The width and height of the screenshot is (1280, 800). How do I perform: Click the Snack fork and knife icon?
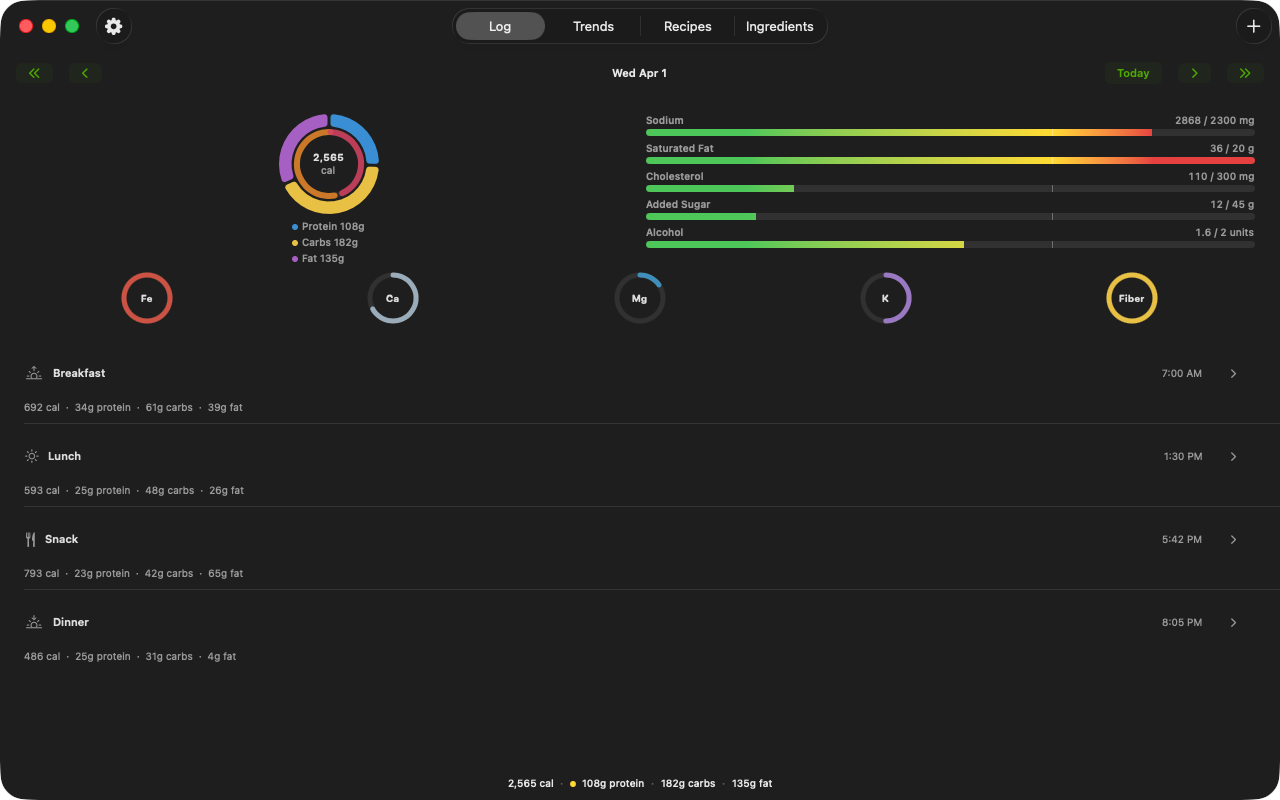(x=31, y=539)
